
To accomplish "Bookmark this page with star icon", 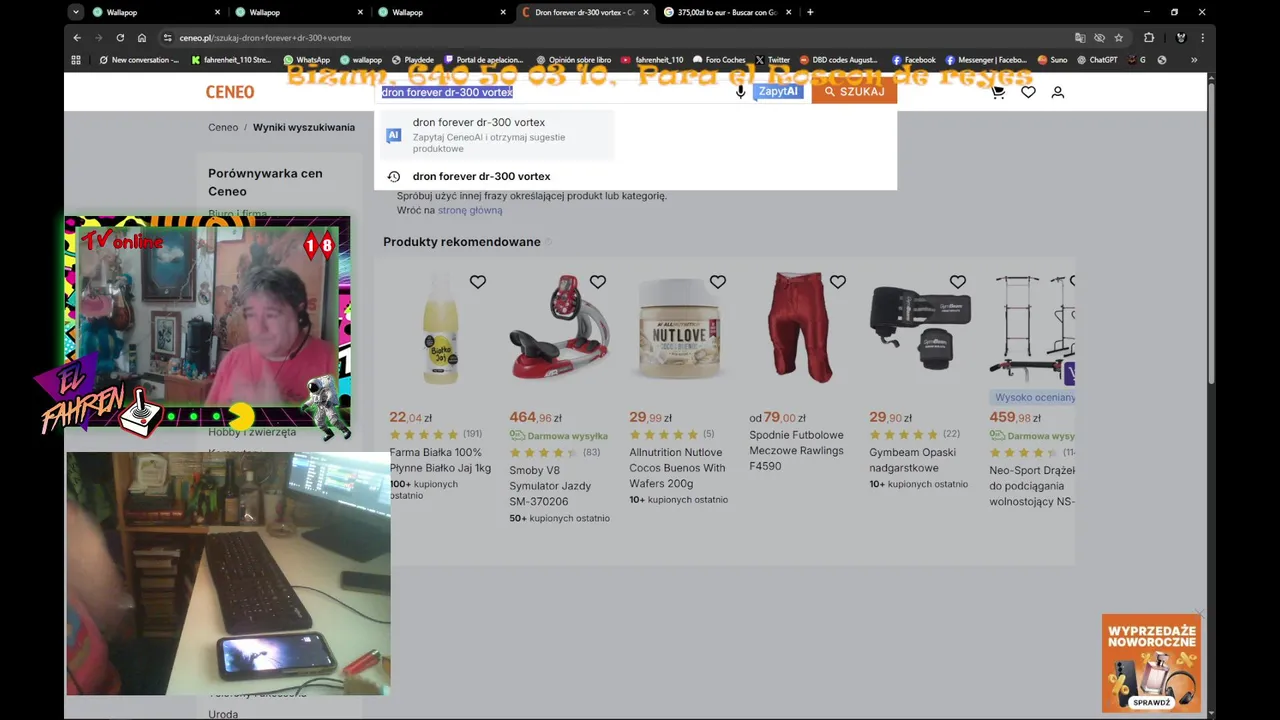I will pos(1118,38).
